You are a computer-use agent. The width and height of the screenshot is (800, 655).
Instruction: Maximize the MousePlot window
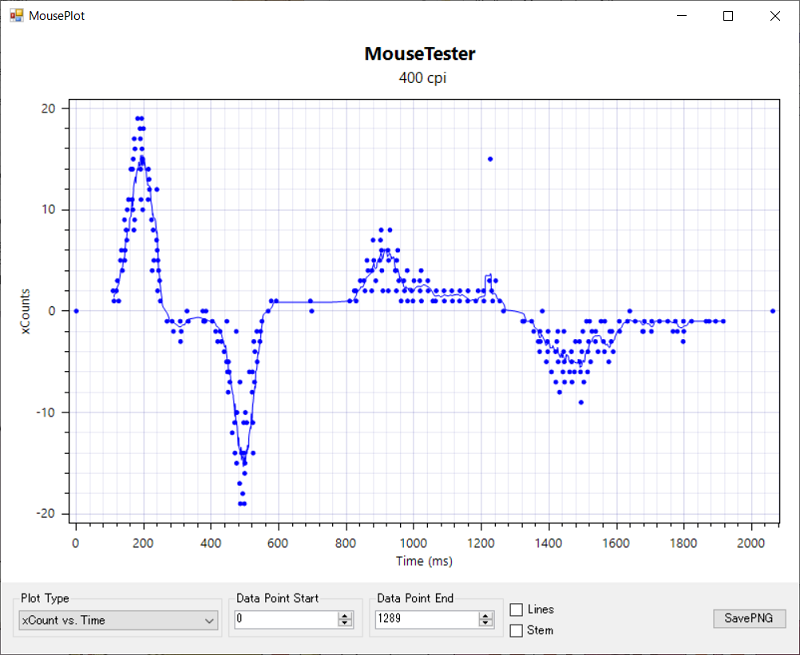point(728,16)
